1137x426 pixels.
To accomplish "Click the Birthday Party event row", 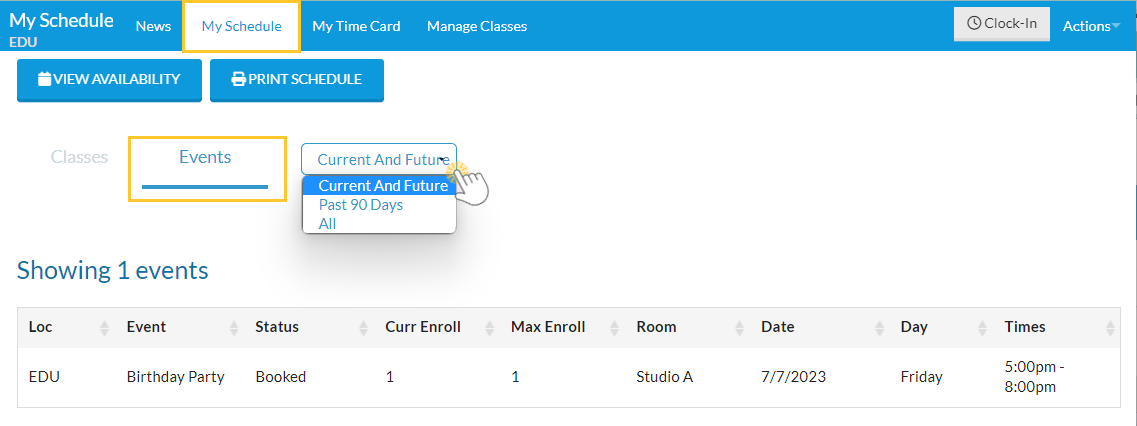I will pyautogui.click(x=175, y=377).
